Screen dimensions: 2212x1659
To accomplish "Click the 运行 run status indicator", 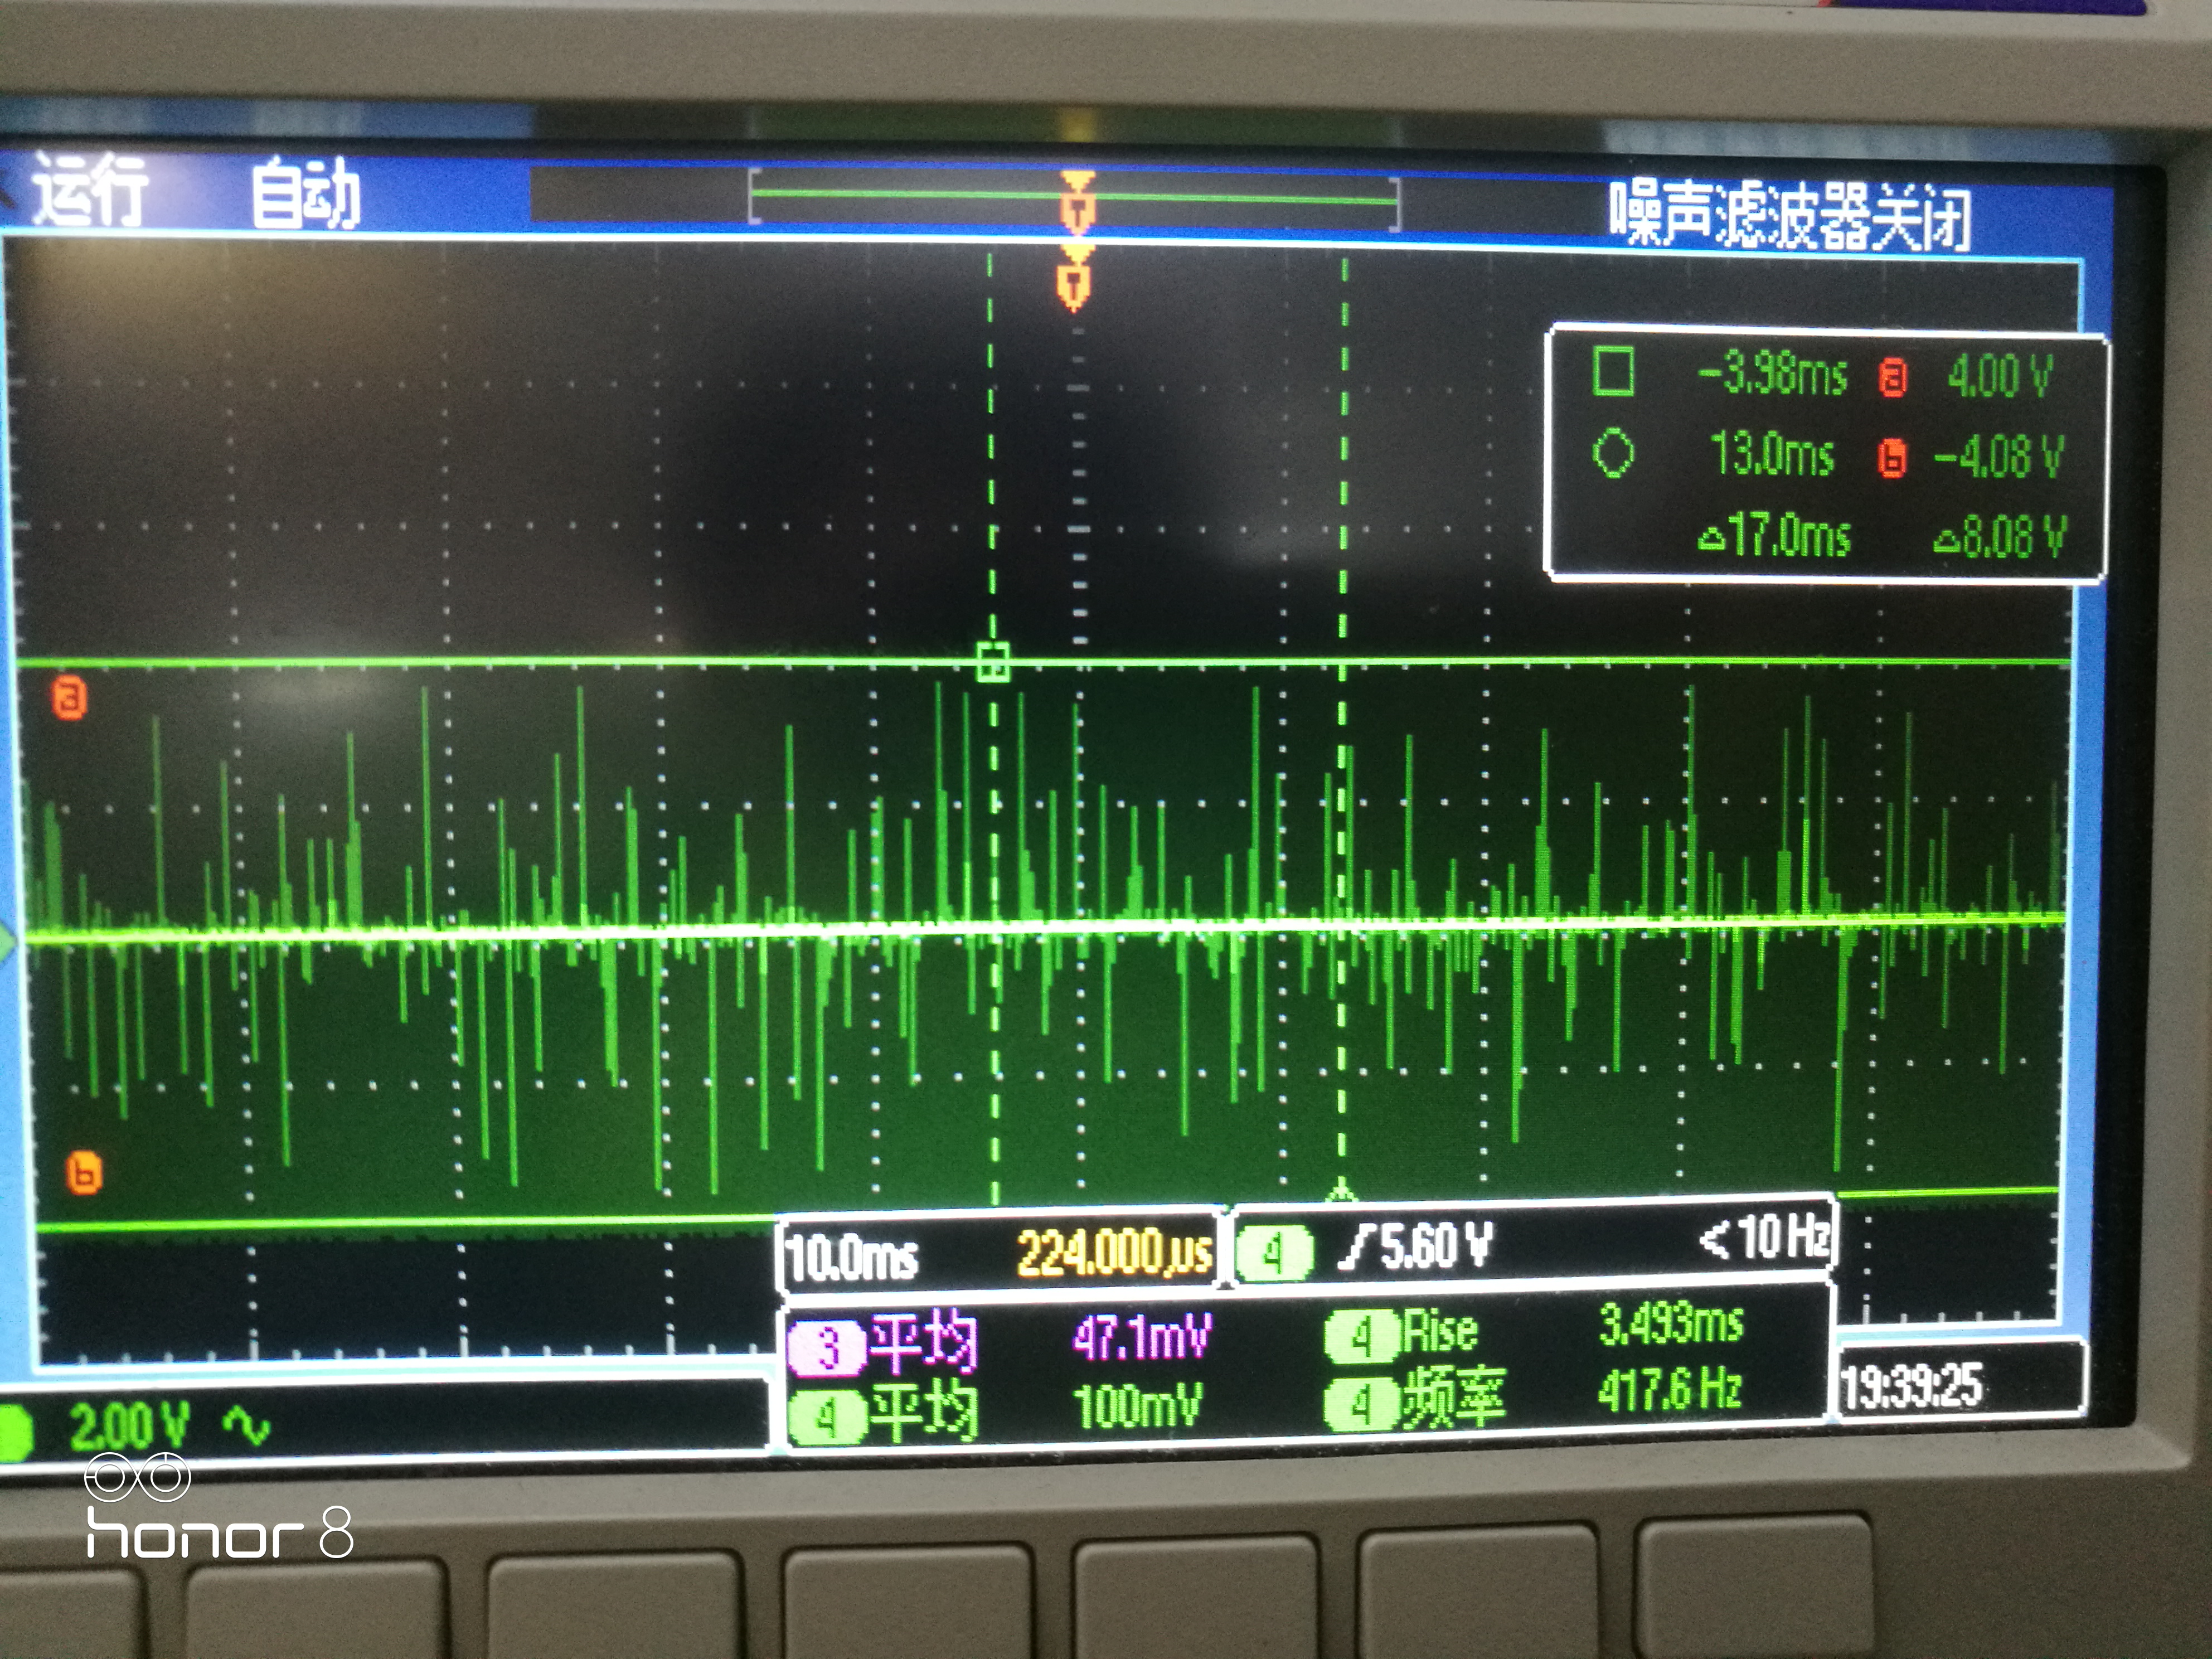I will [90, 189].
